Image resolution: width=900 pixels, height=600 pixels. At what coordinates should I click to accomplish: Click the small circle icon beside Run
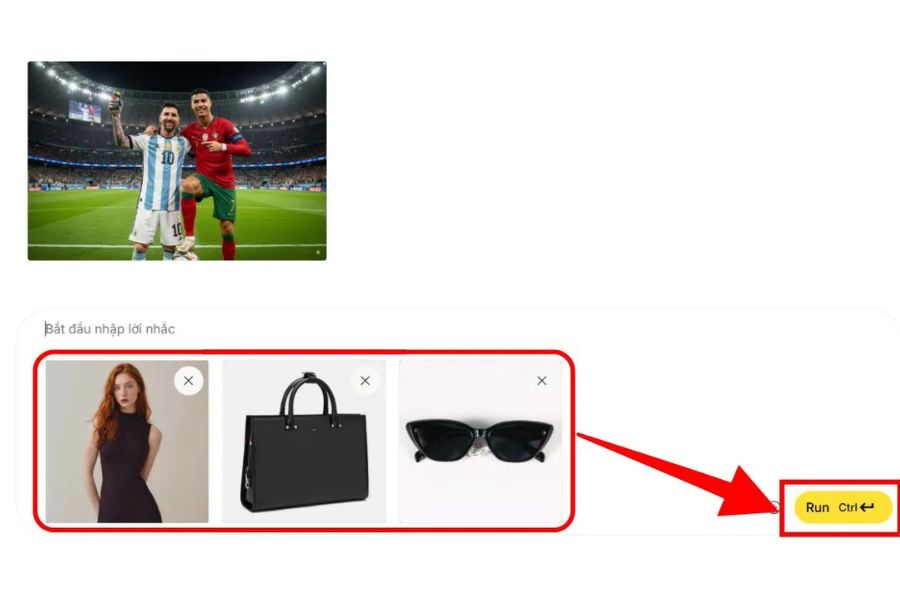[774, 507]
